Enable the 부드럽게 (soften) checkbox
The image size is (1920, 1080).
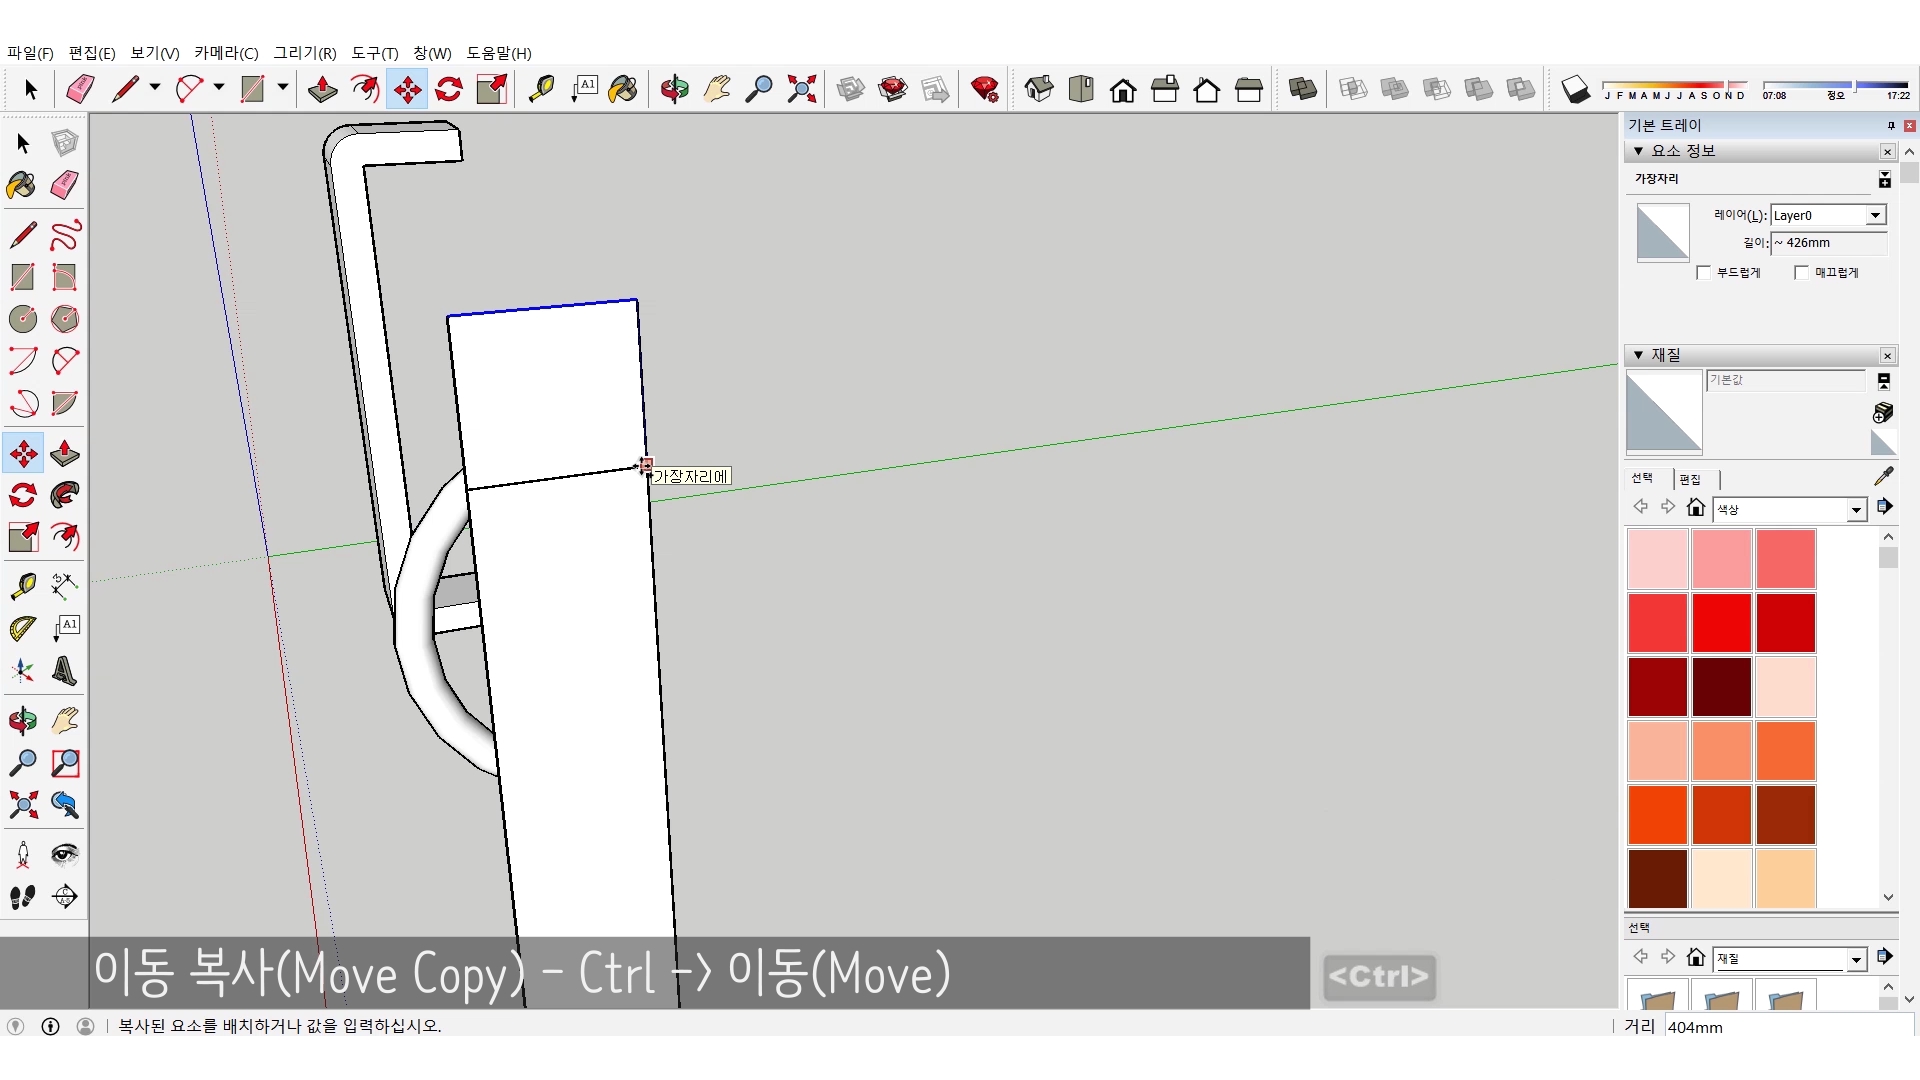[1704, 273]
